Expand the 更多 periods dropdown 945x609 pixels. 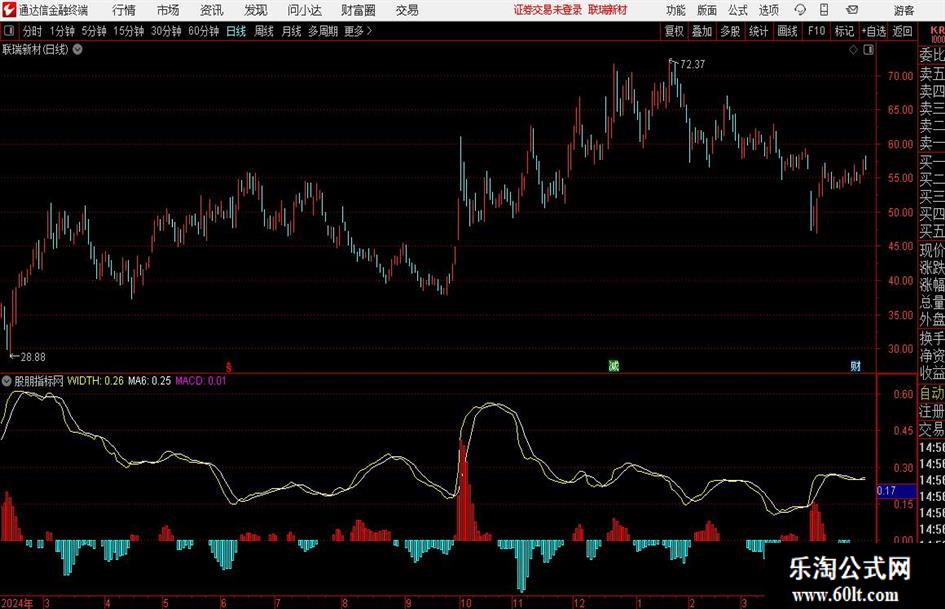pyautogui.click(x=359, y=31)
